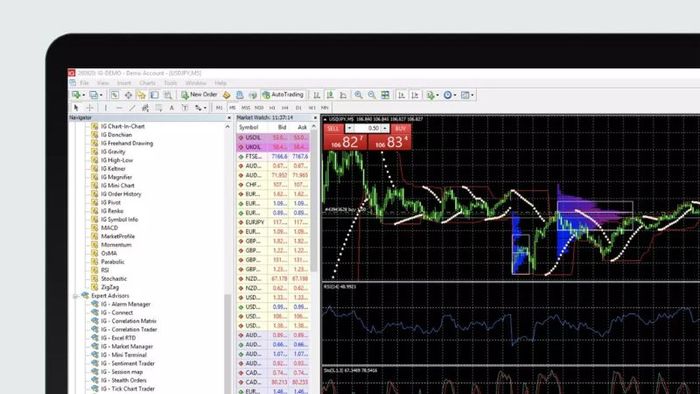Image resolution: width=700 pixels, height=394 pixels.
Task: Click the red SELL button
Action: [x=333, y=129]
